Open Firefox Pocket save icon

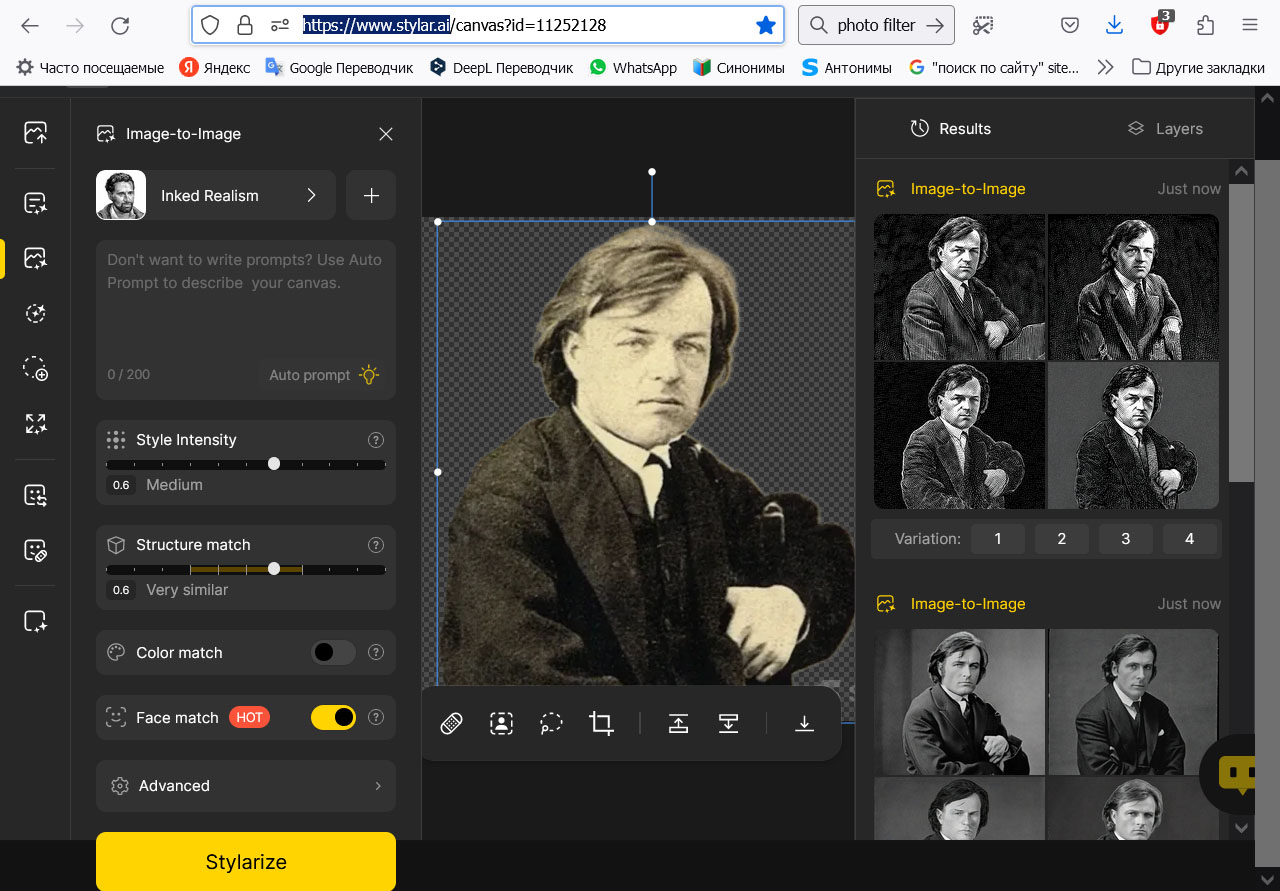point(1070,26)
